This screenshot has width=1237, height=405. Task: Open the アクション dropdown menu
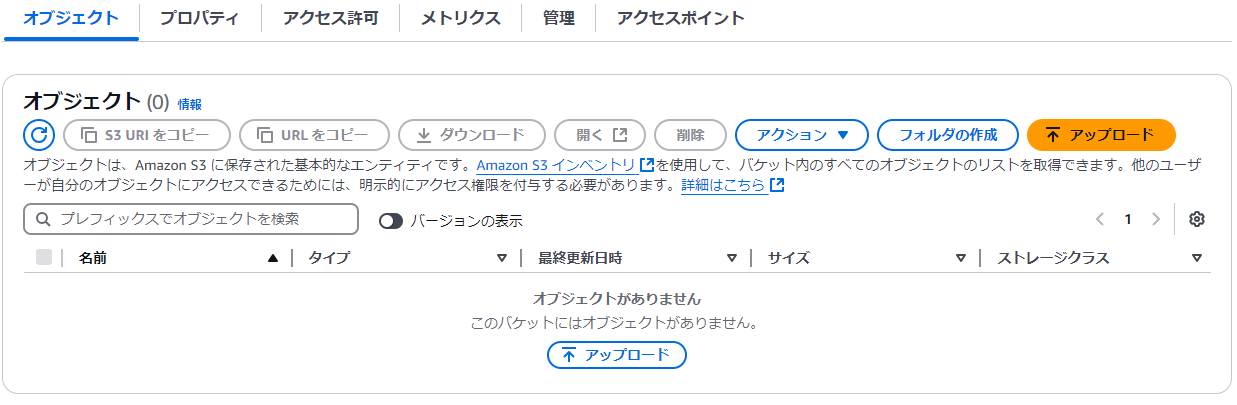point(802,134)
